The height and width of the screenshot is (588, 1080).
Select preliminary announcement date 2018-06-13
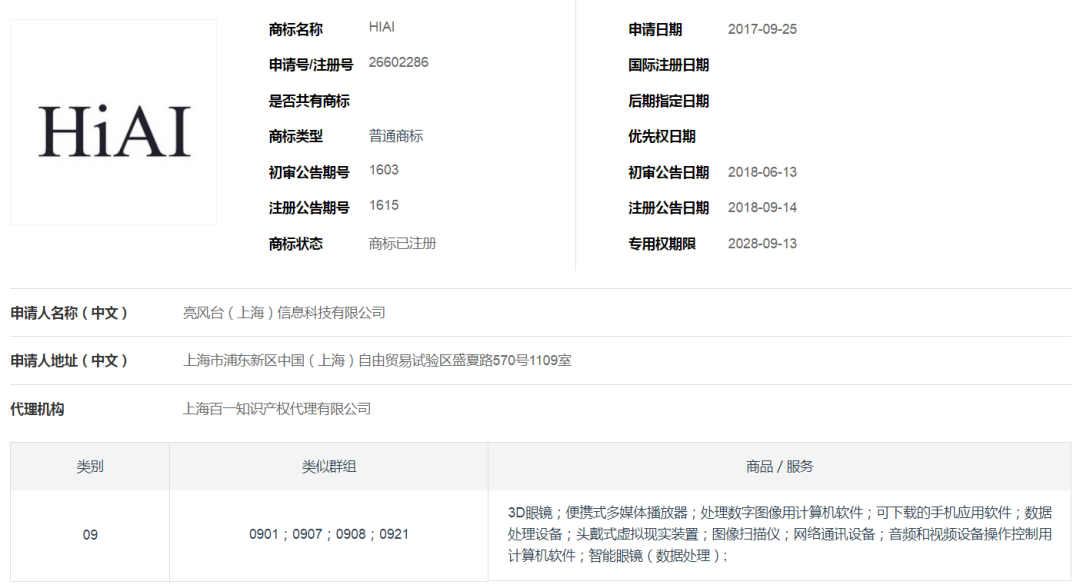point(762,172)
